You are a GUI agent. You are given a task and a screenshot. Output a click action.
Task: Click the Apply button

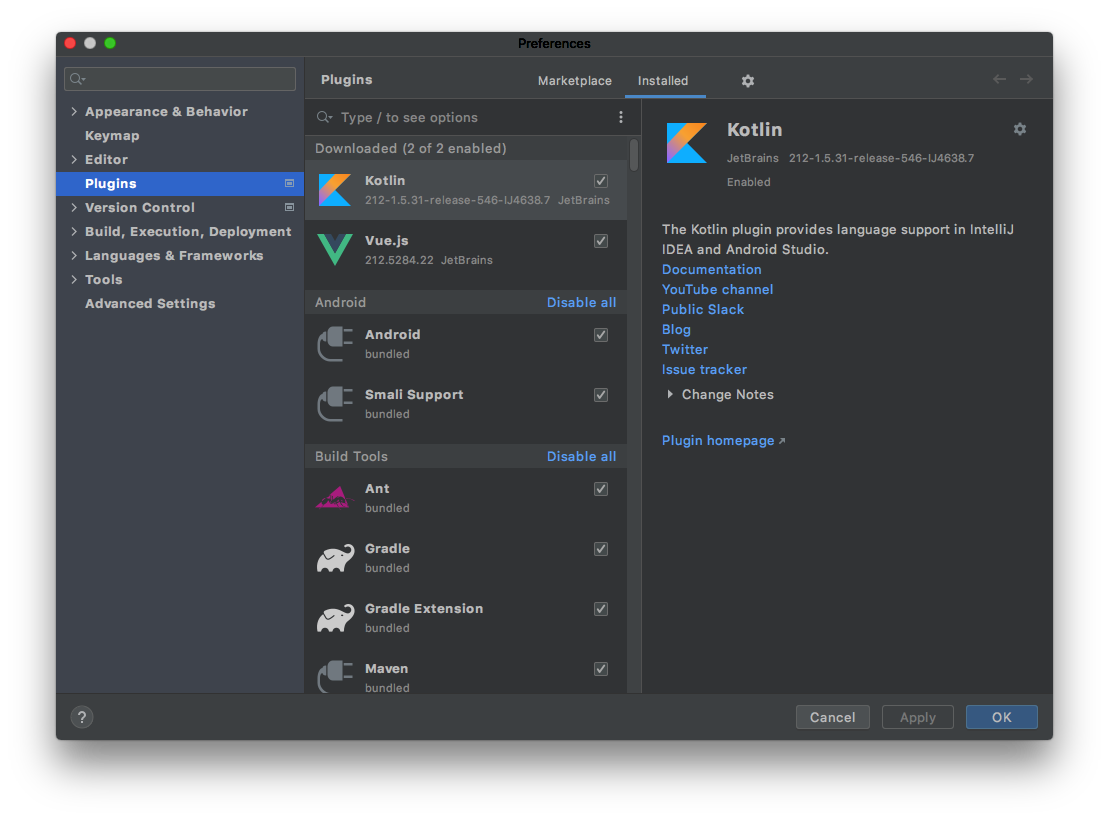pos(917,717)
